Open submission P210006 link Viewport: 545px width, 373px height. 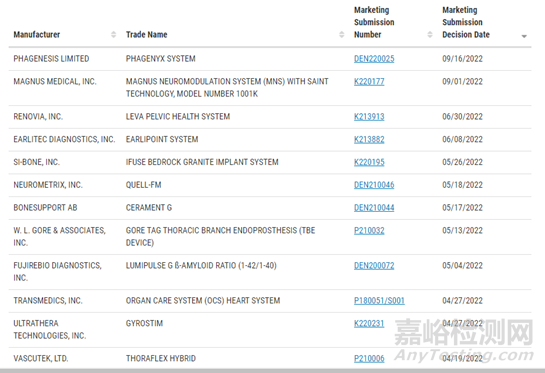[x=369, y=358]
